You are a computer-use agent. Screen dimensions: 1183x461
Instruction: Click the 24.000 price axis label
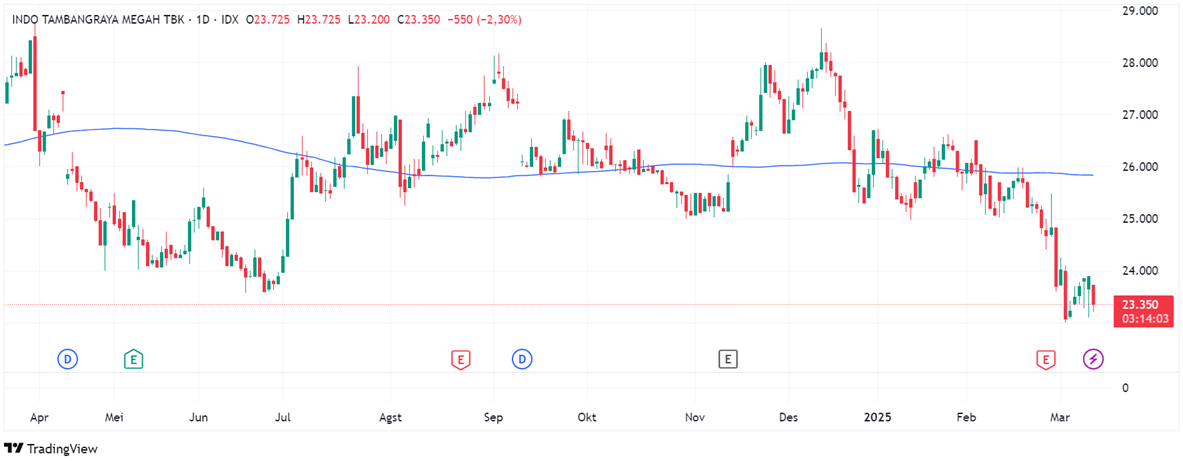pyautogui.click(x=1141, y=272)
